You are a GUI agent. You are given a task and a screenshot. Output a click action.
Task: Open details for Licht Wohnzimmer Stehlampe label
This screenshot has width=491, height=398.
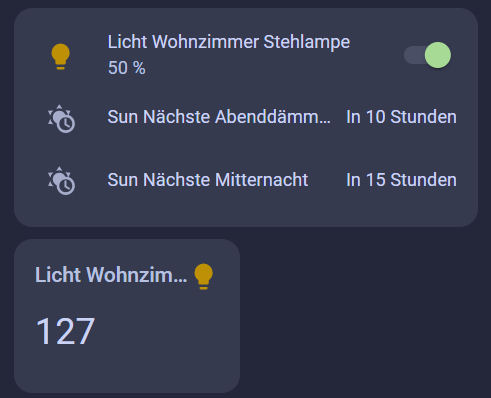tap(229, 42)
